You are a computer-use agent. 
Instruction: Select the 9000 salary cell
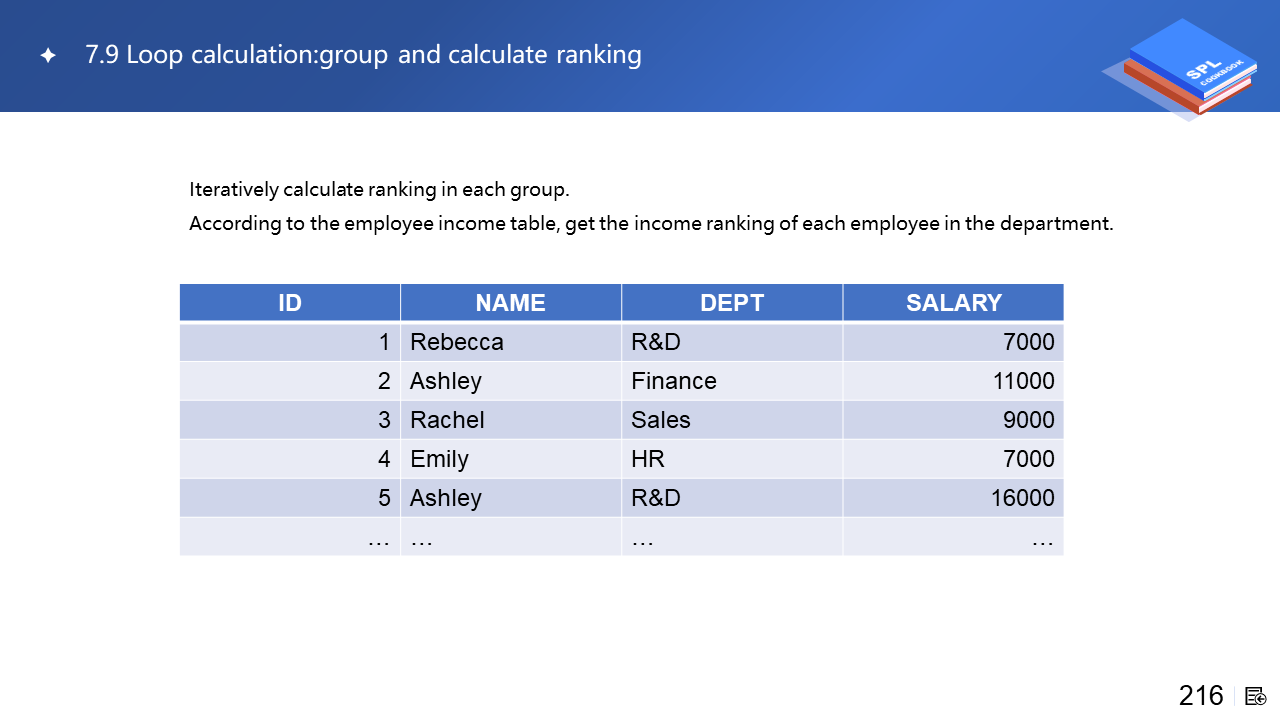(x=1028, y=420)
